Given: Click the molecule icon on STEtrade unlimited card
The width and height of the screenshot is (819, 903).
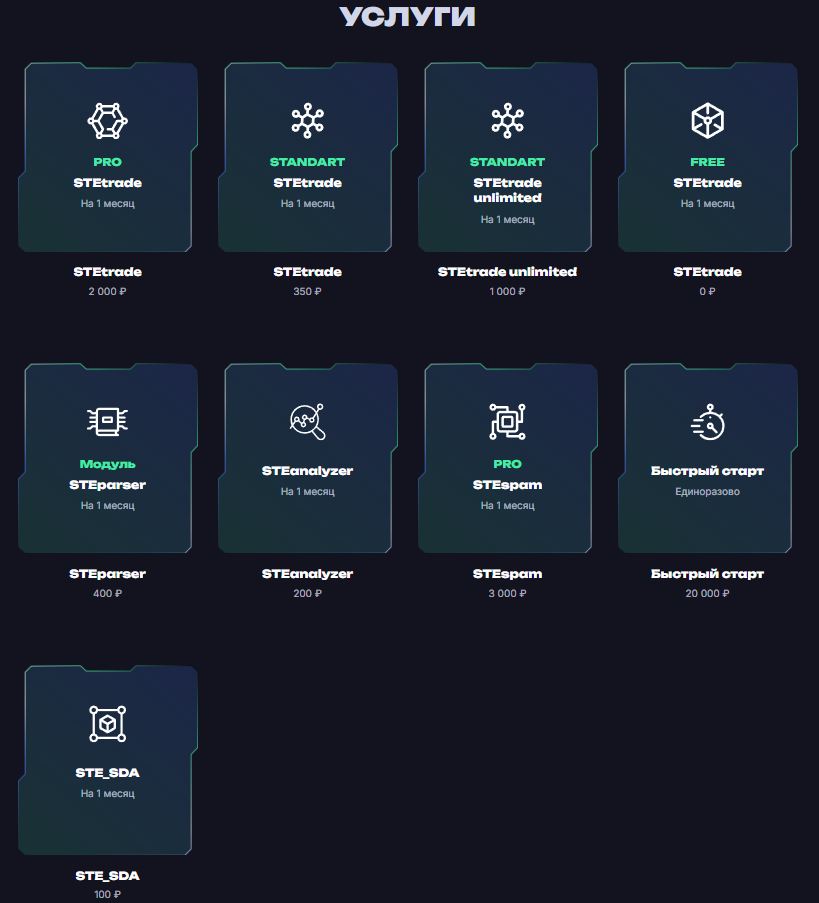Looking at the screenshot, I should coord(507,120).
